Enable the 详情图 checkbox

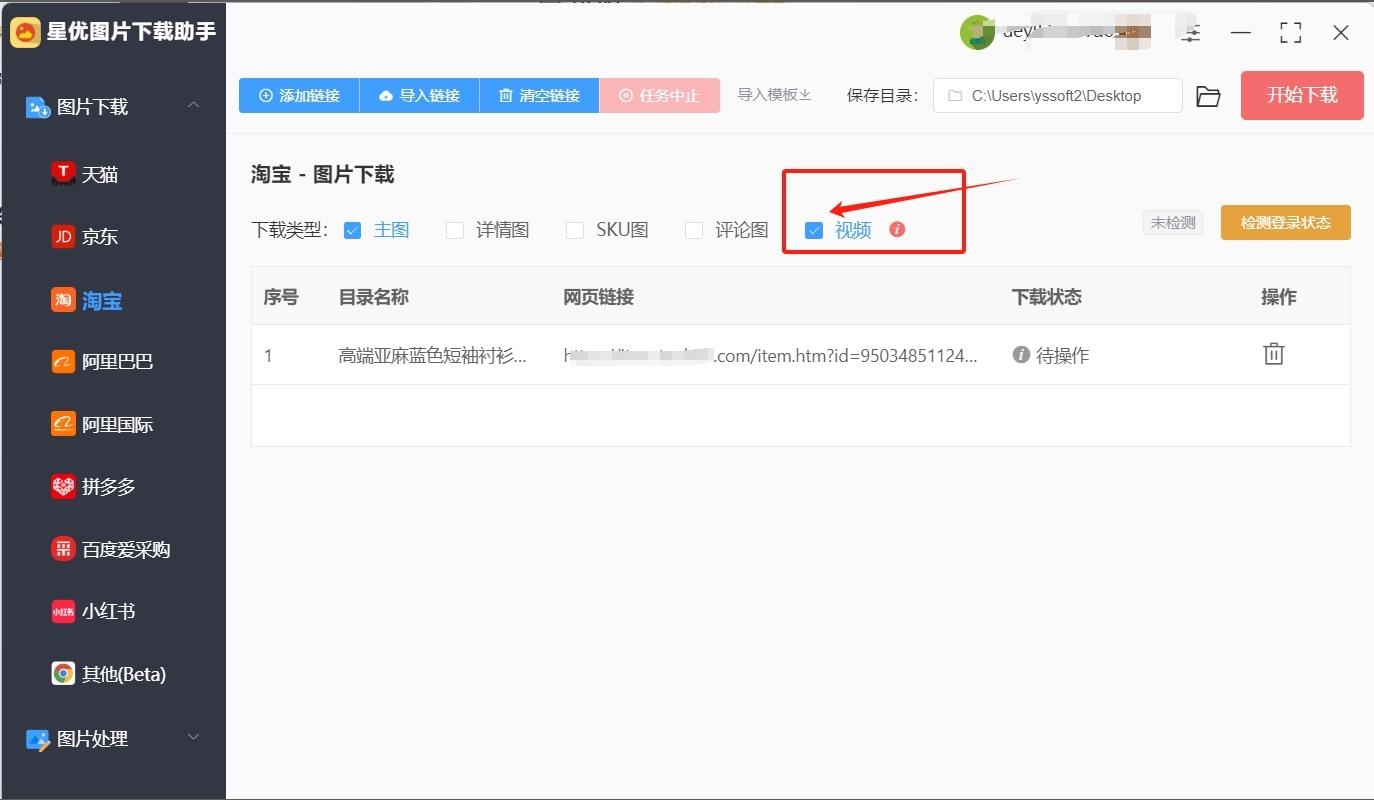point(455,230)
